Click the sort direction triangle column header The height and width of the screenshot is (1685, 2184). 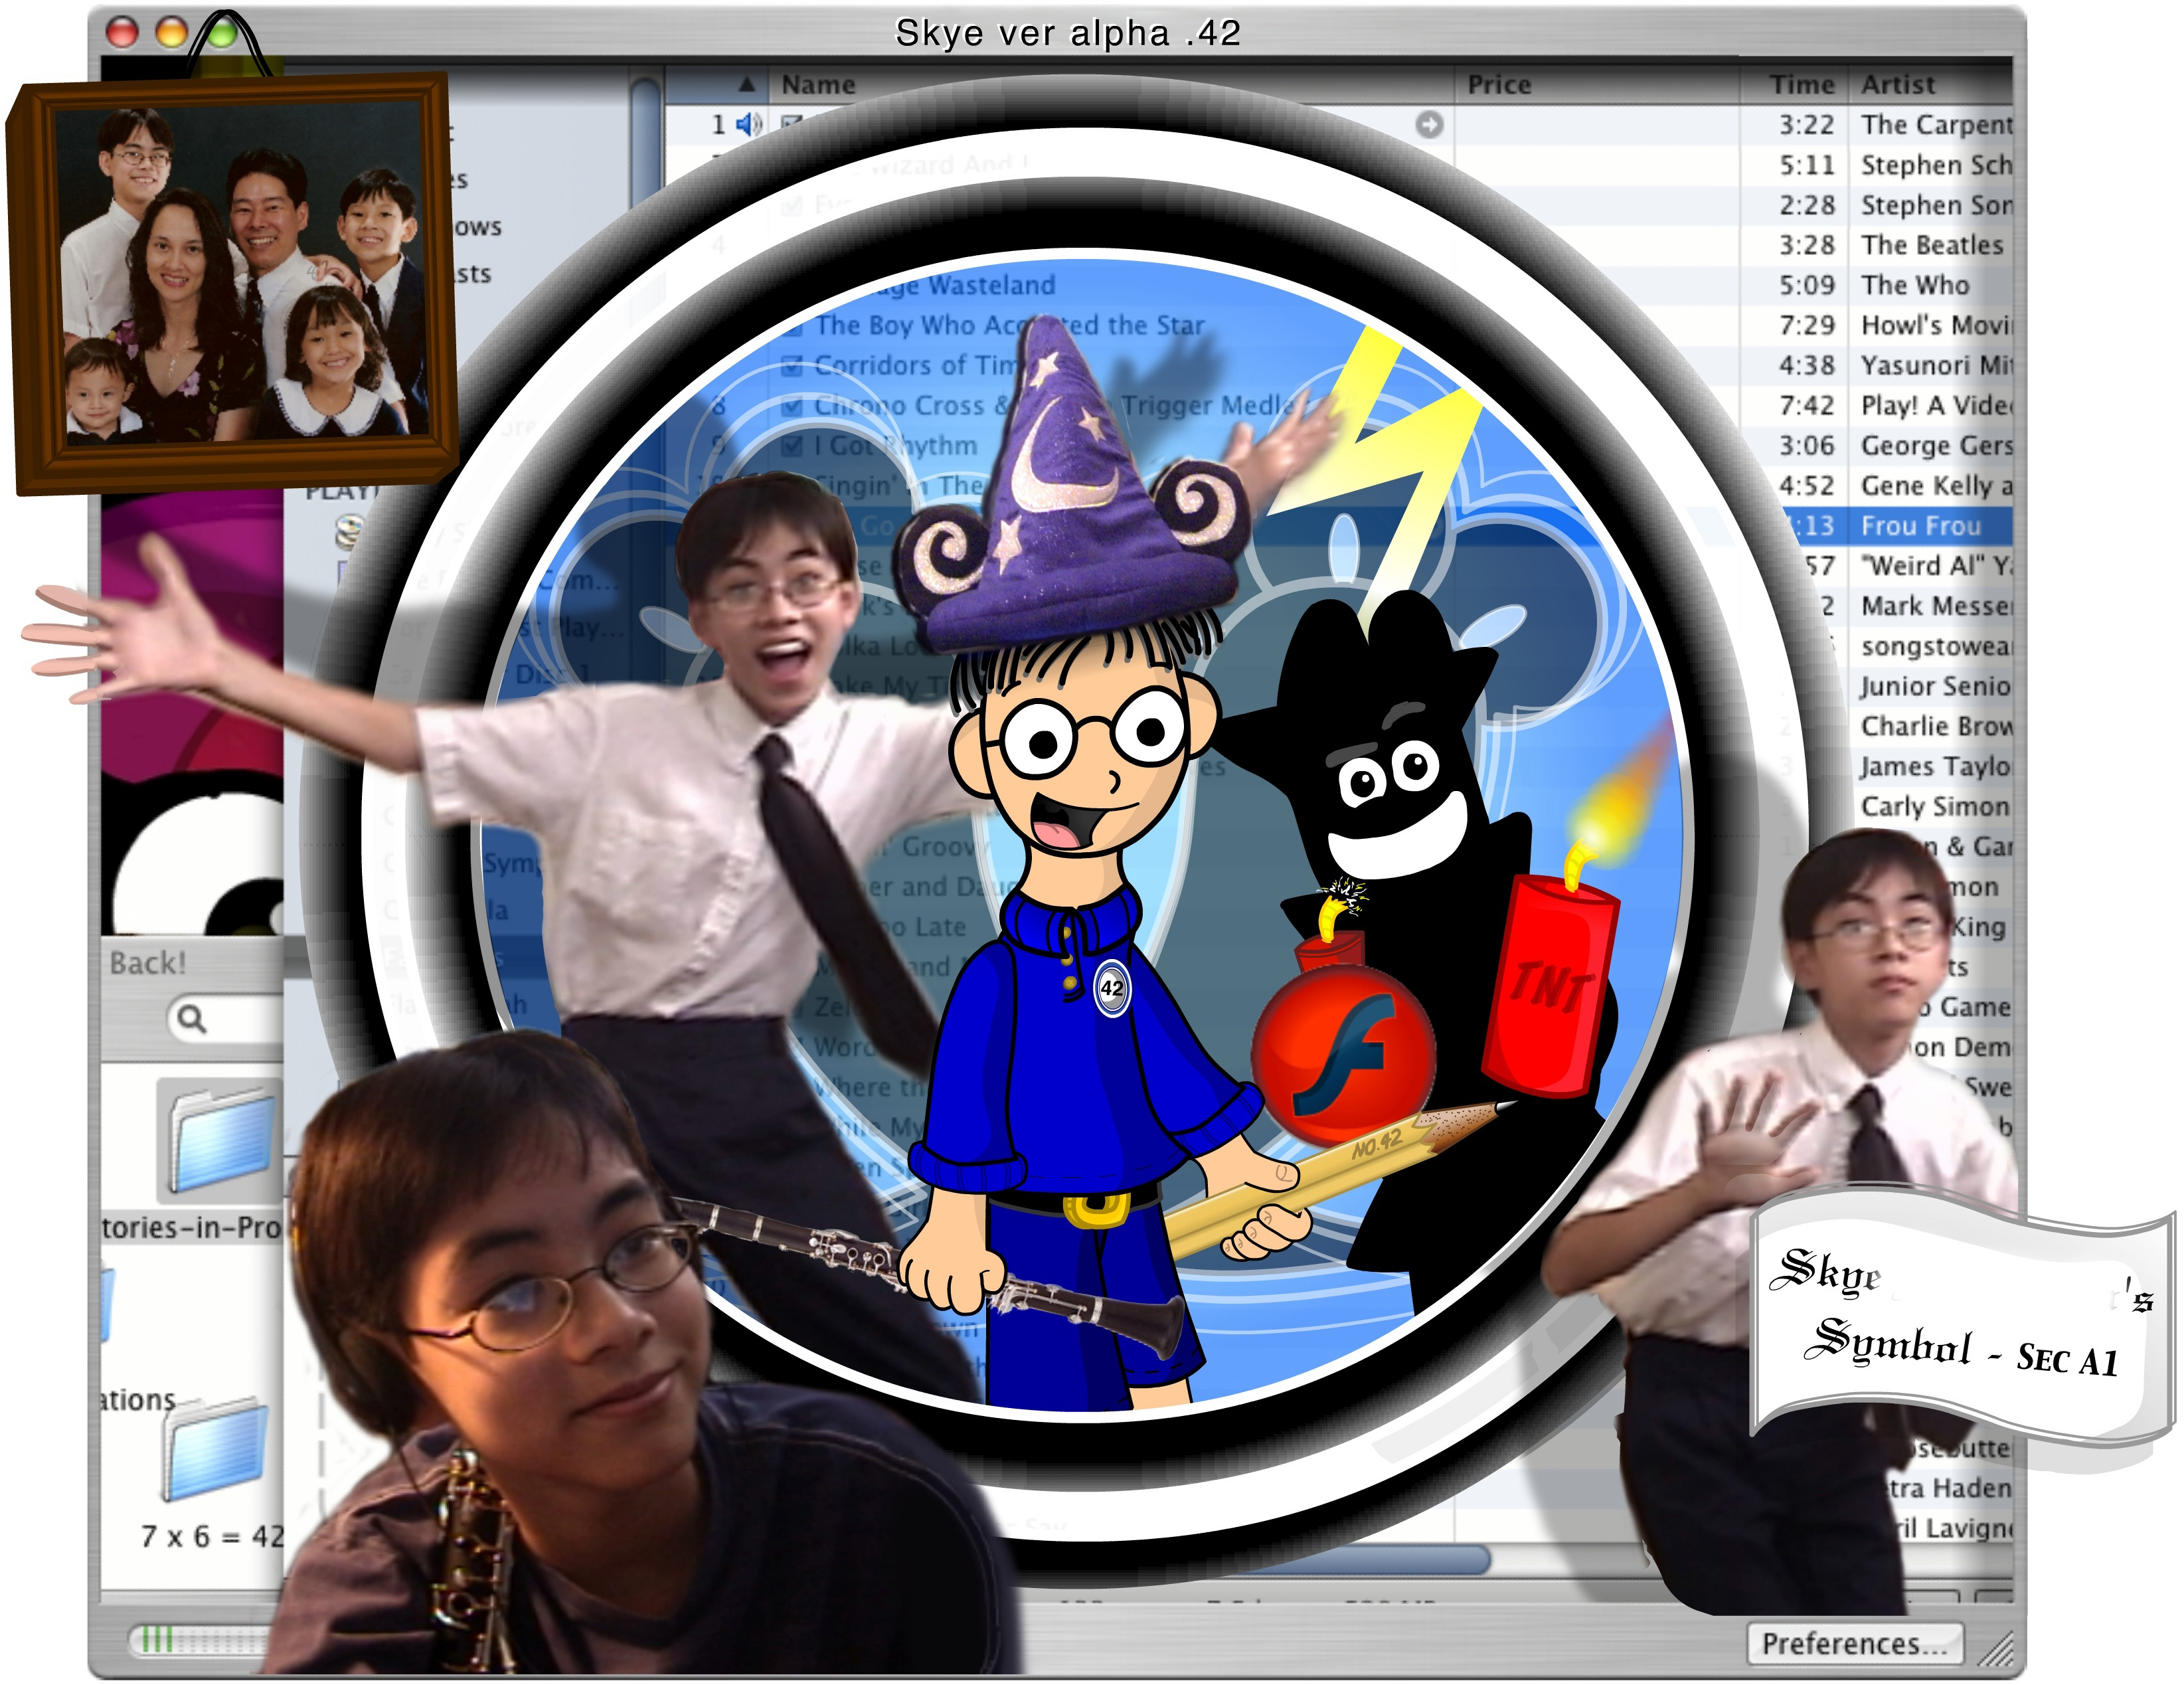pyautogui.click(x=746, y=84)
